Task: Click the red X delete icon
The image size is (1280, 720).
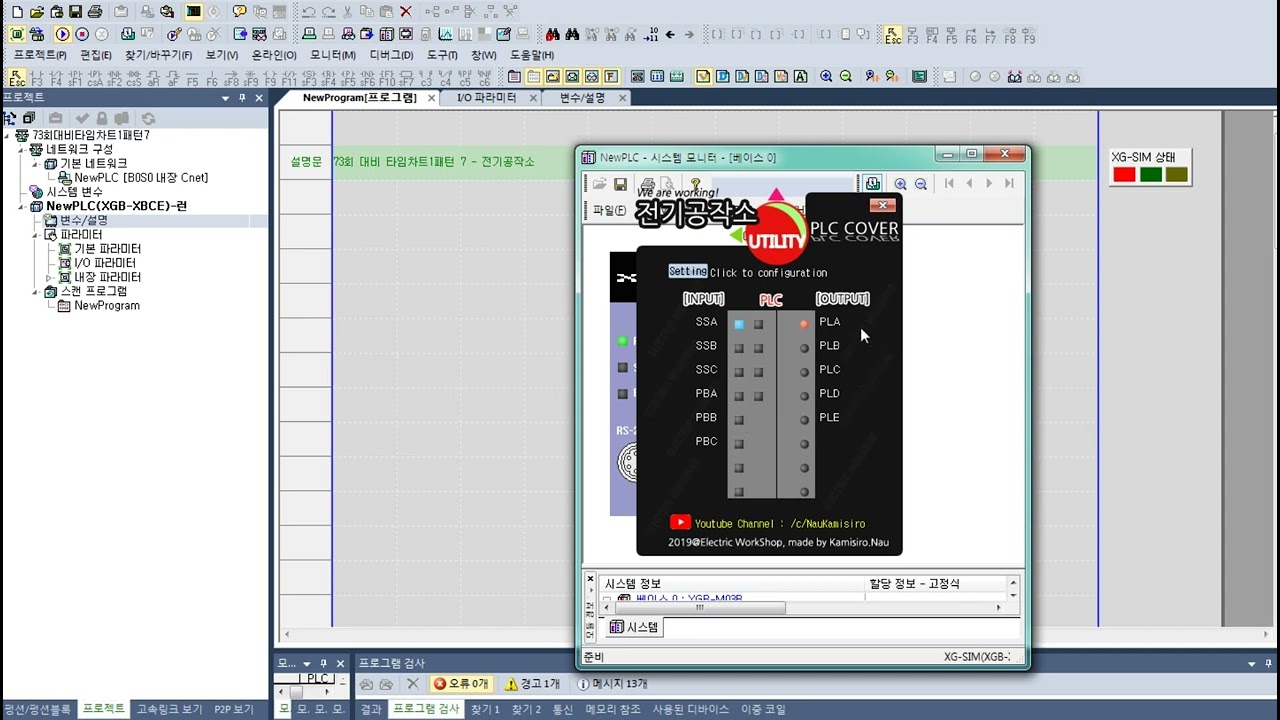Action: pos(405,12)
